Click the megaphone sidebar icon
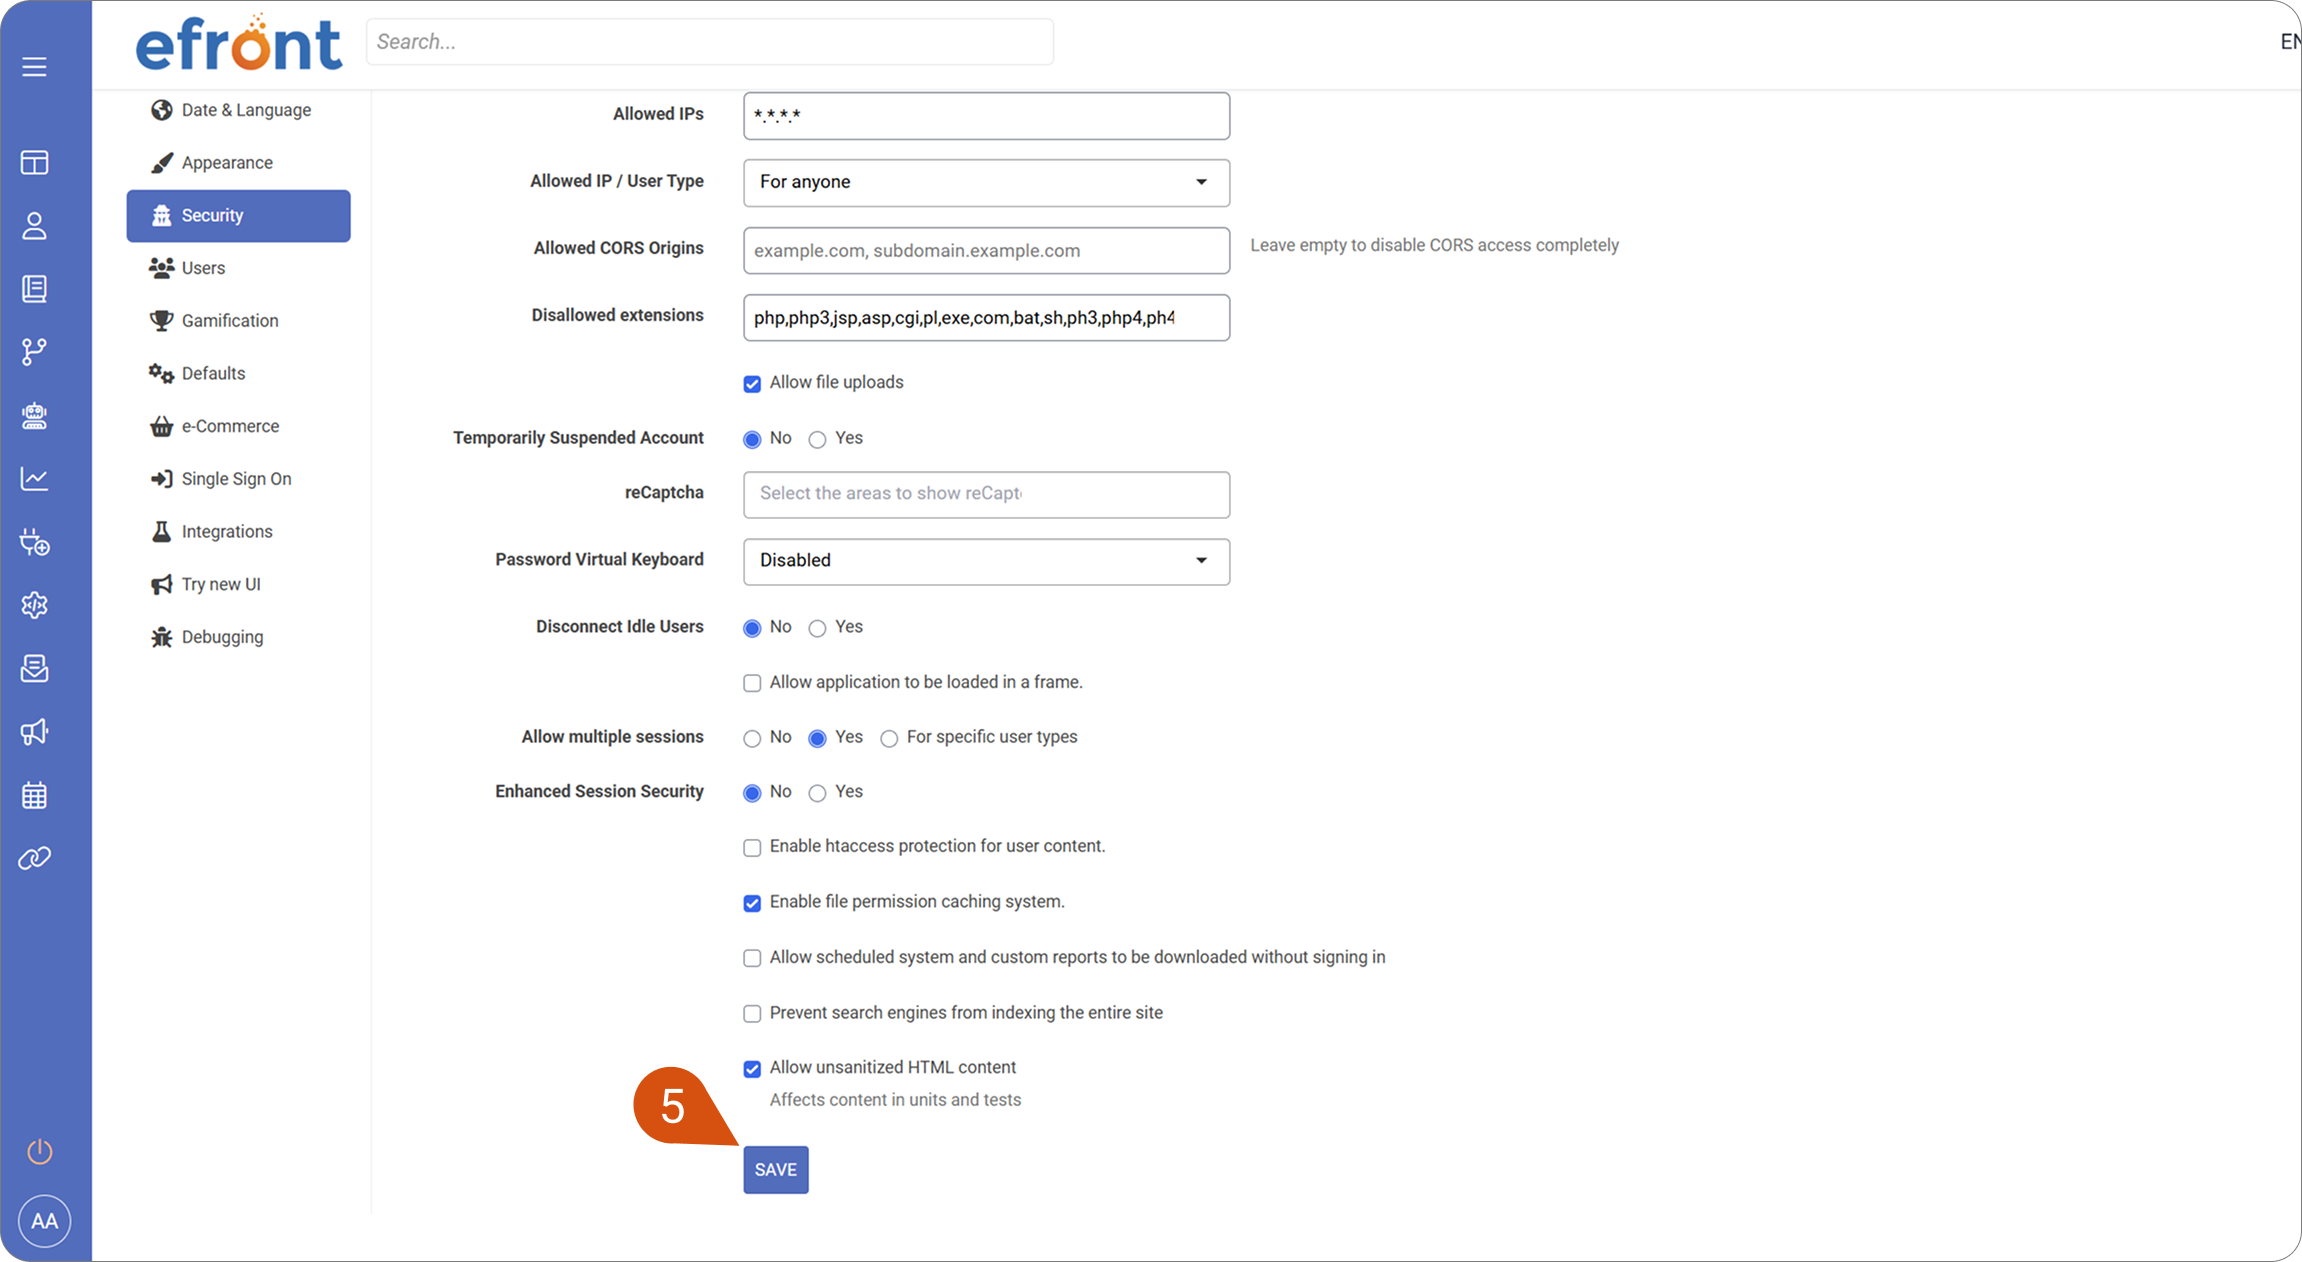 click(x=34, y=732)
